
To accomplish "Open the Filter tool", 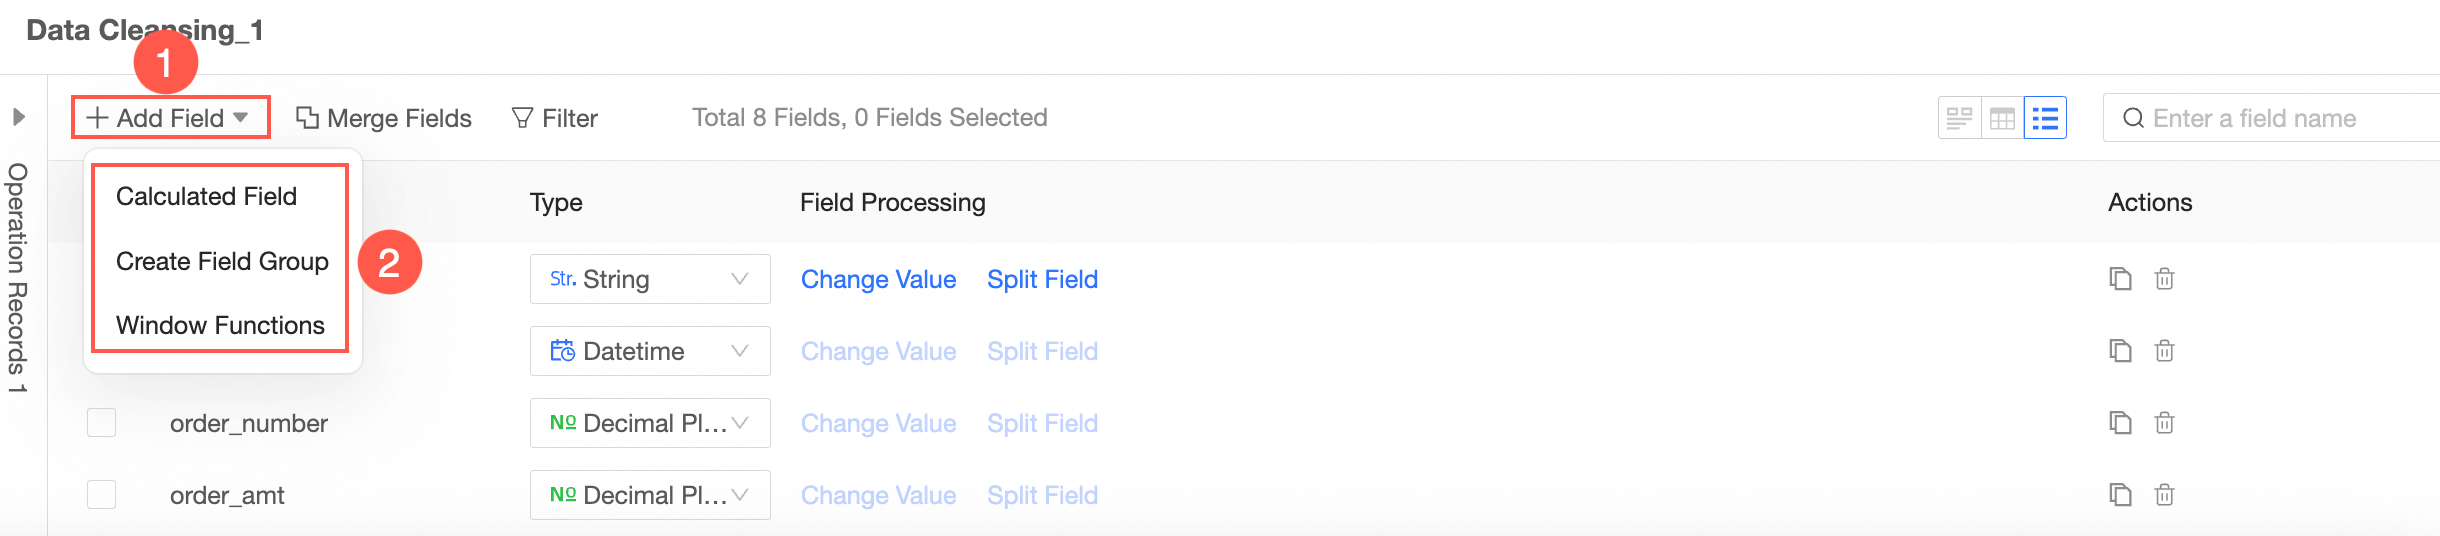I will [x=555, y=118].
